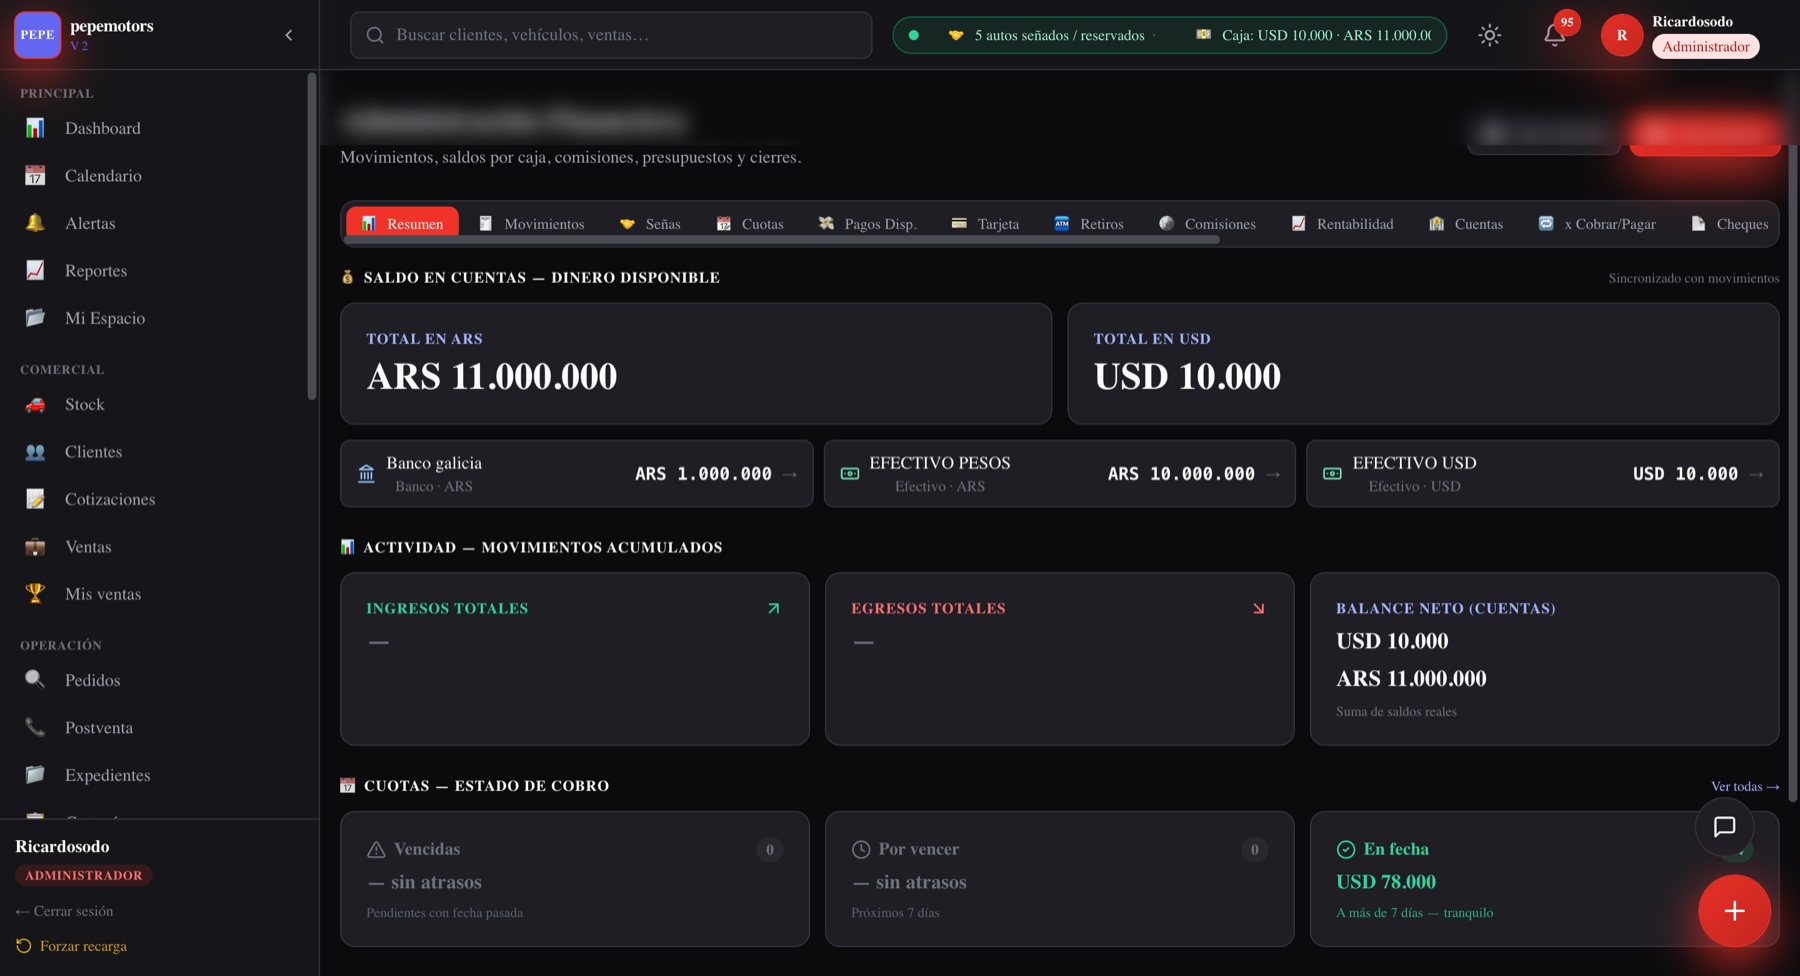Open the Cuotas tab

(750, 224)
